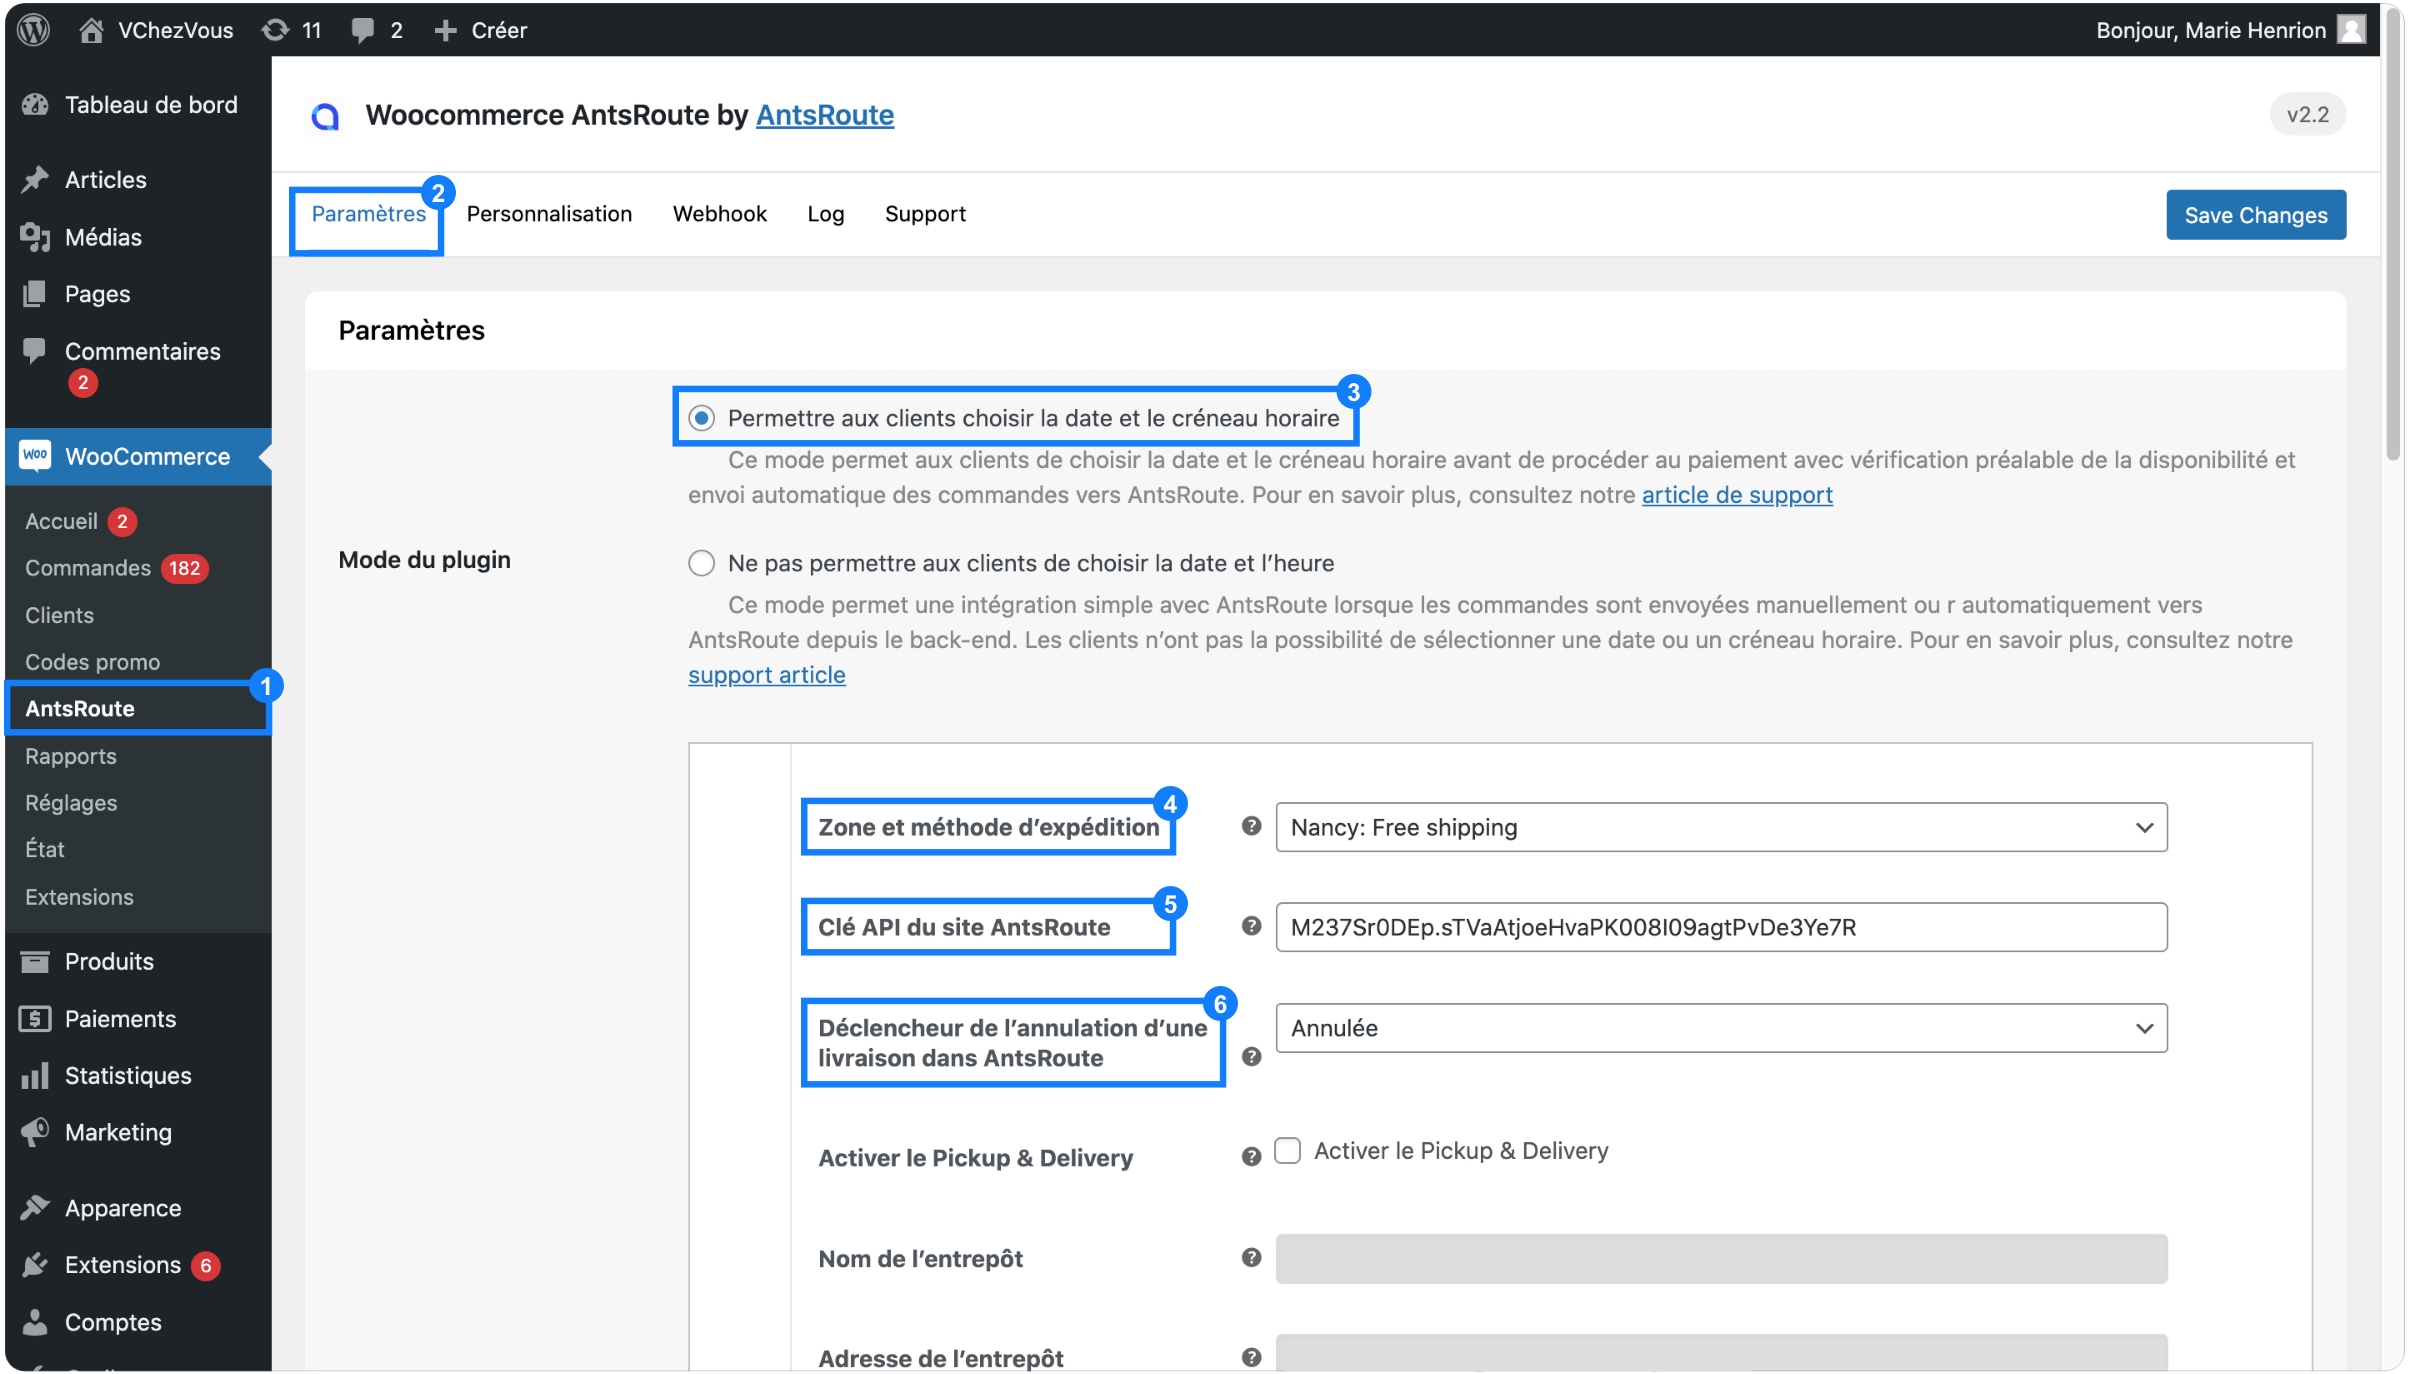Click the Paiements dollar icon

point(35,1019)
